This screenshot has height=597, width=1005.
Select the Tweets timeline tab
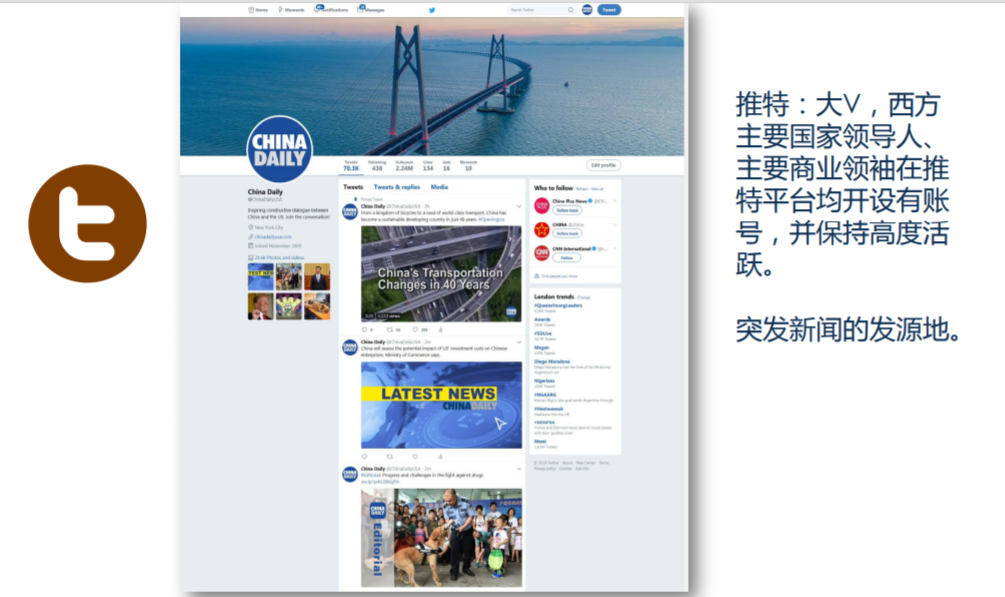(x=353, y=187)
